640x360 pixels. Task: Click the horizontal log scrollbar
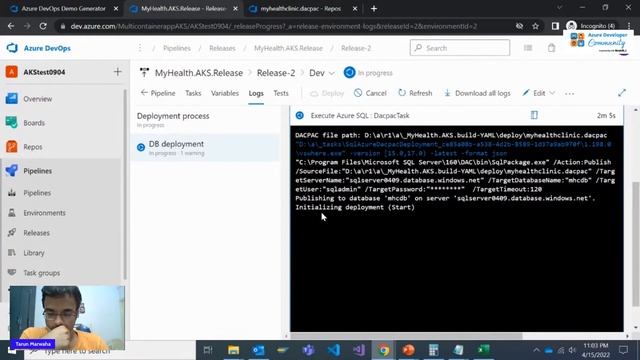pos(406,336)
